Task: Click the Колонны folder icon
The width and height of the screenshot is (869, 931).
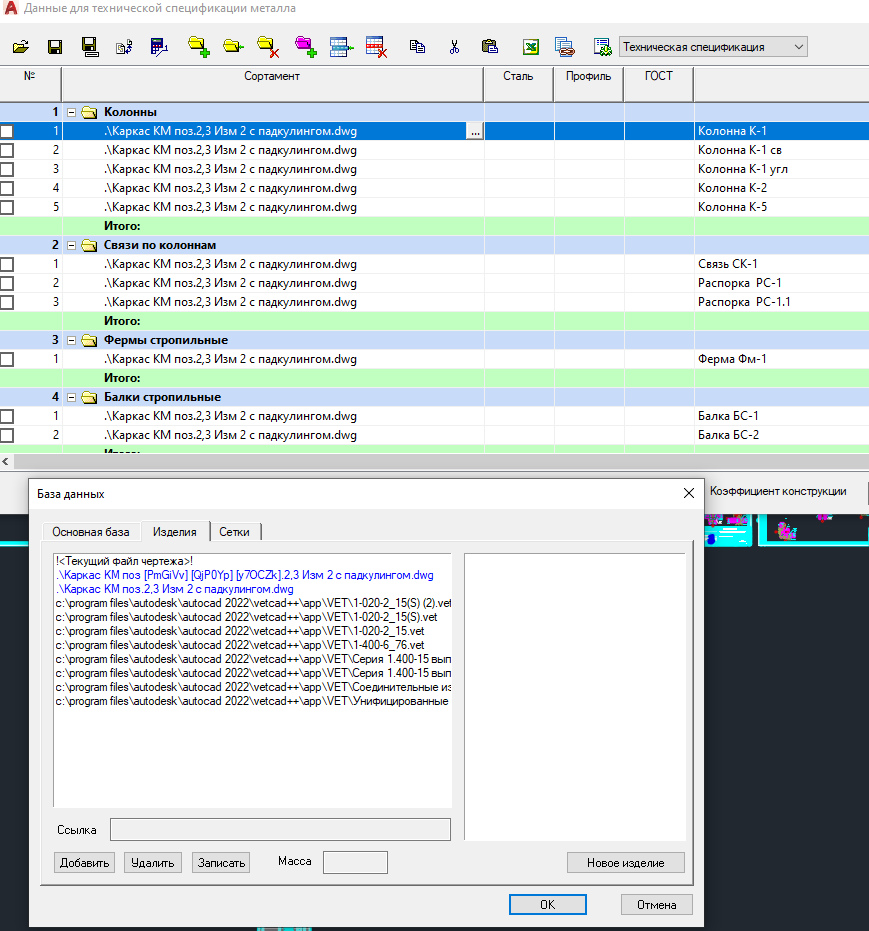Action: click(x=89, y=112)
